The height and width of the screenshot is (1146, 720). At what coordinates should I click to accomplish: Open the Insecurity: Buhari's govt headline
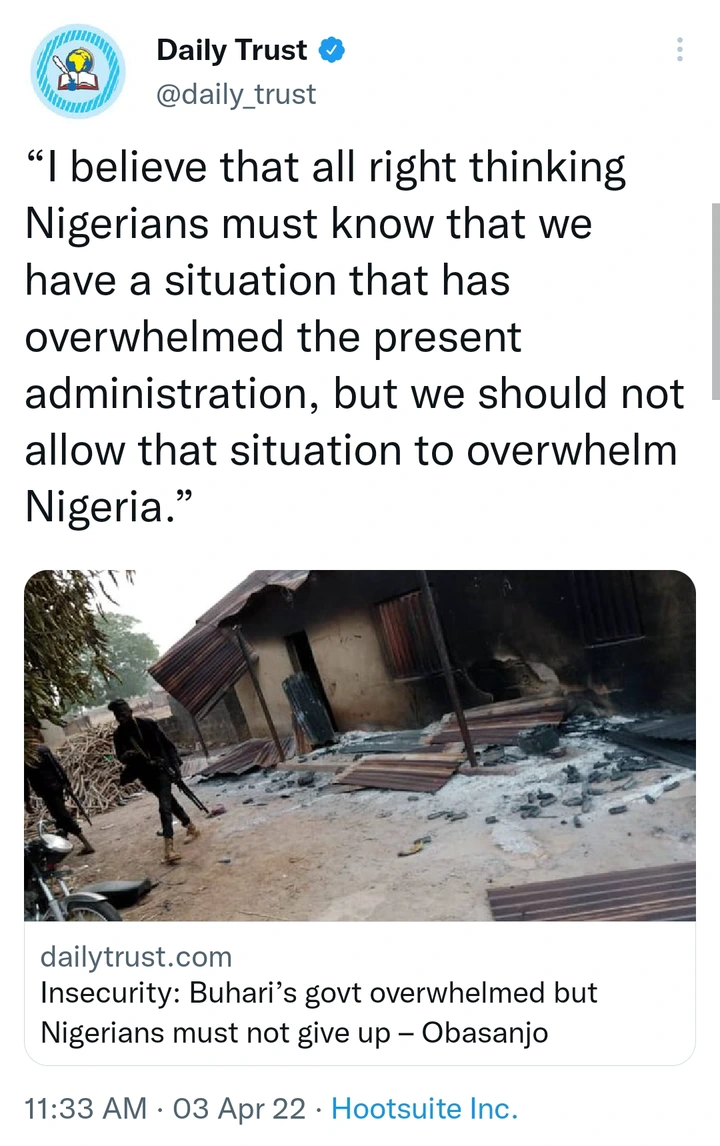pos(319,1013)
